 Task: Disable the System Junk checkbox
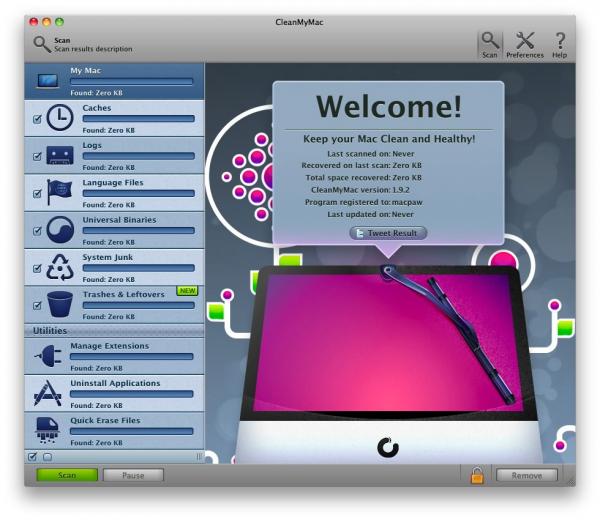pyautogui.click(x=37, y=268)
